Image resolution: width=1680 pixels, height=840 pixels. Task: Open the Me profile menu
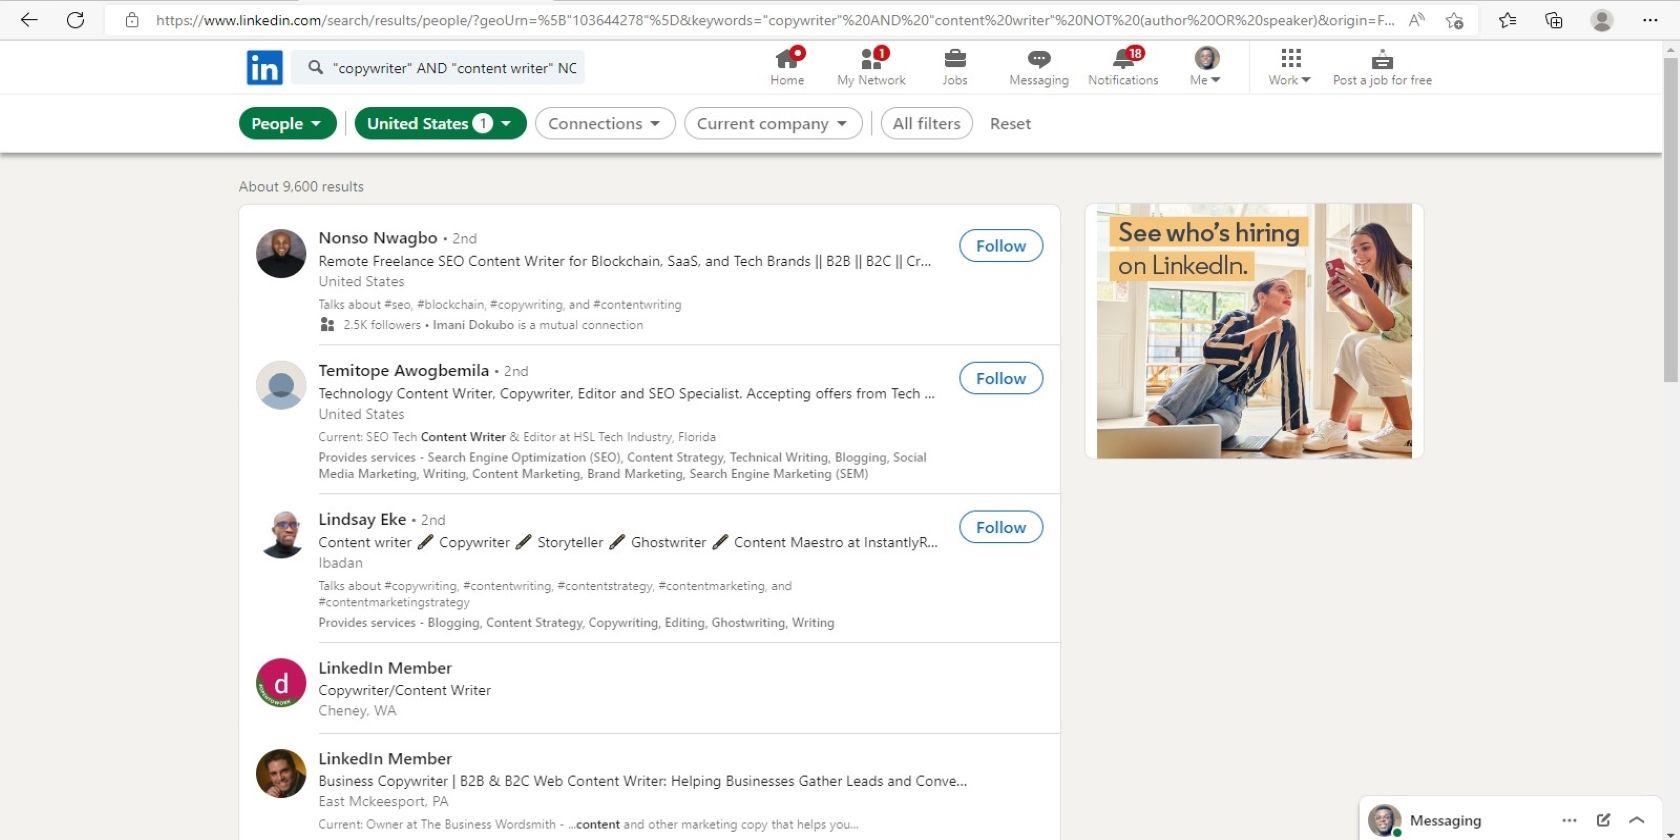tap(1206, 67)
